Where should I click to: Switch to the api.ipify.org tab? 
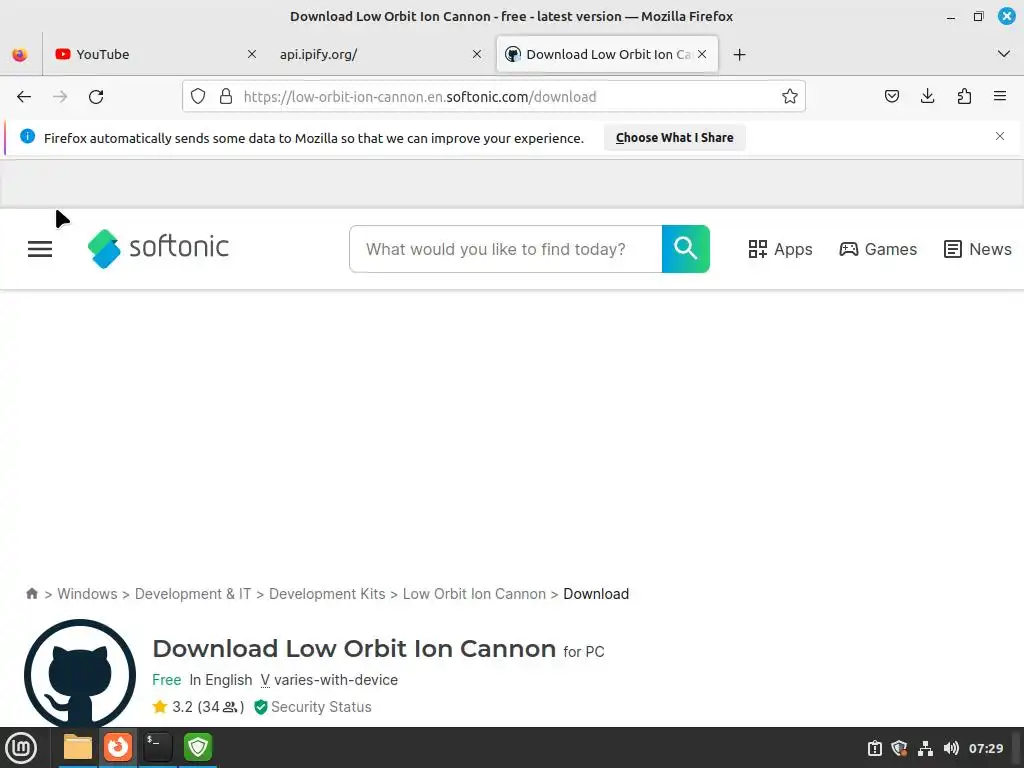click(x=381, y=54)
